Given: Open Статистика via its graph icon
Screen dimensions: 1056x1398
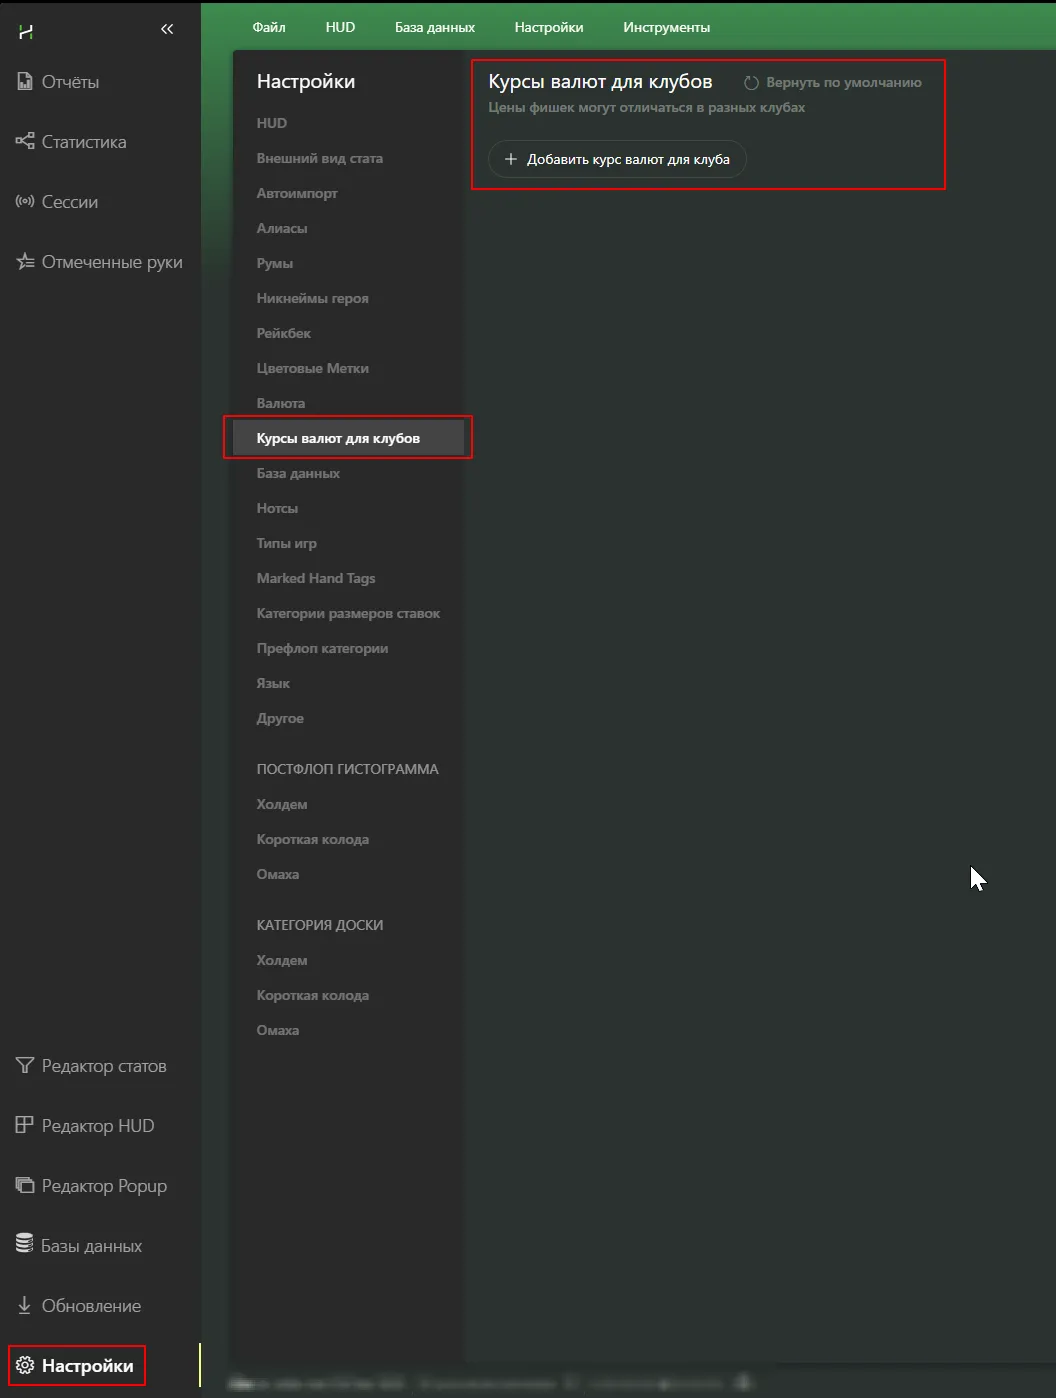Looking at the screenshot, I should (25, 142).
